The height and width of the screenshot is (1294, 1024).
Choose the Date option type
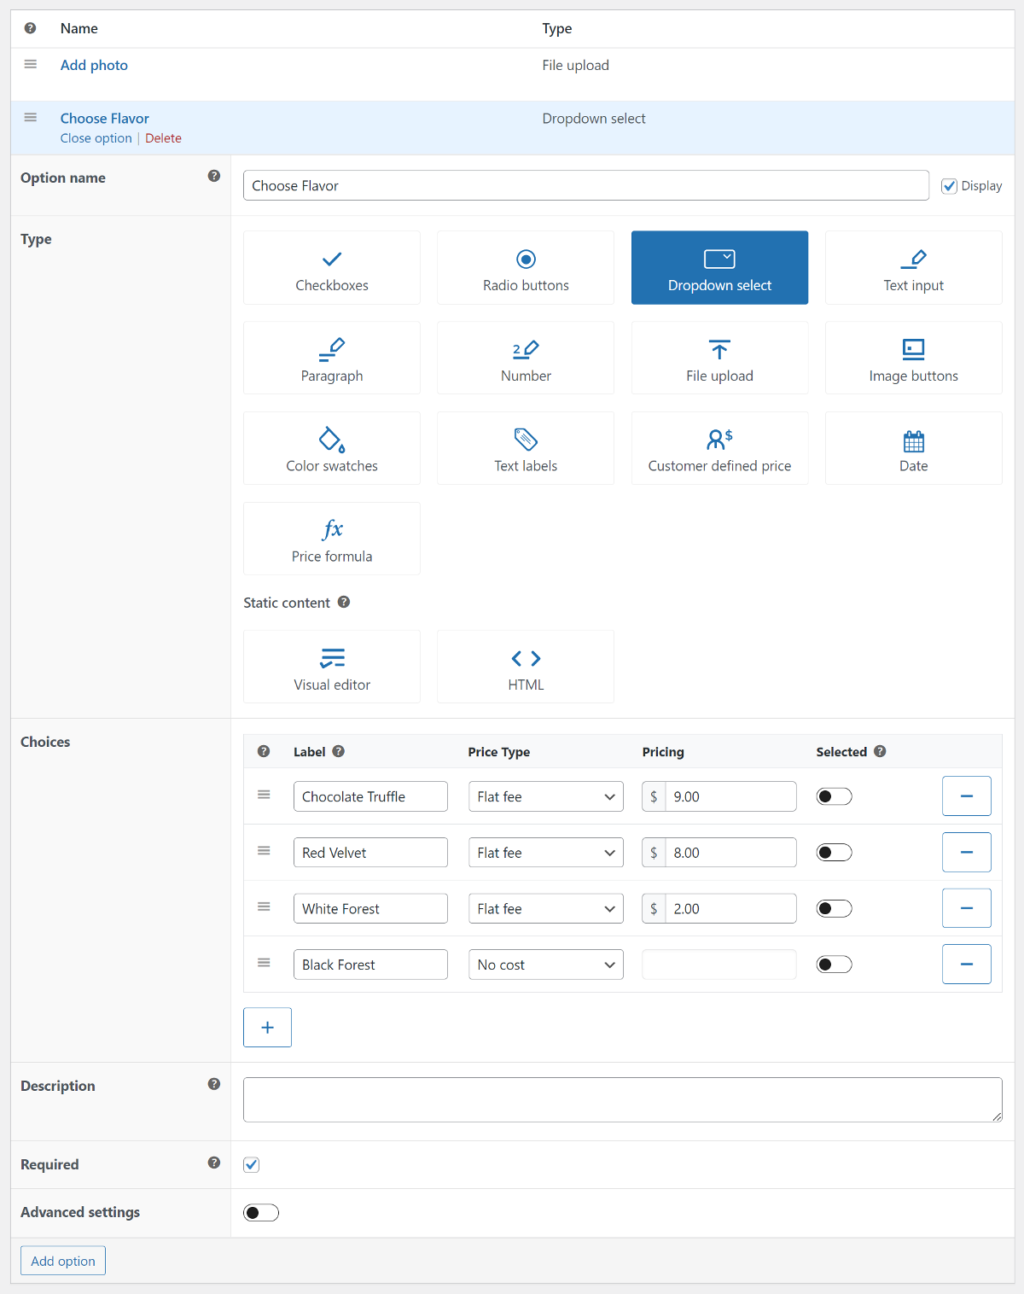(912, 449)
